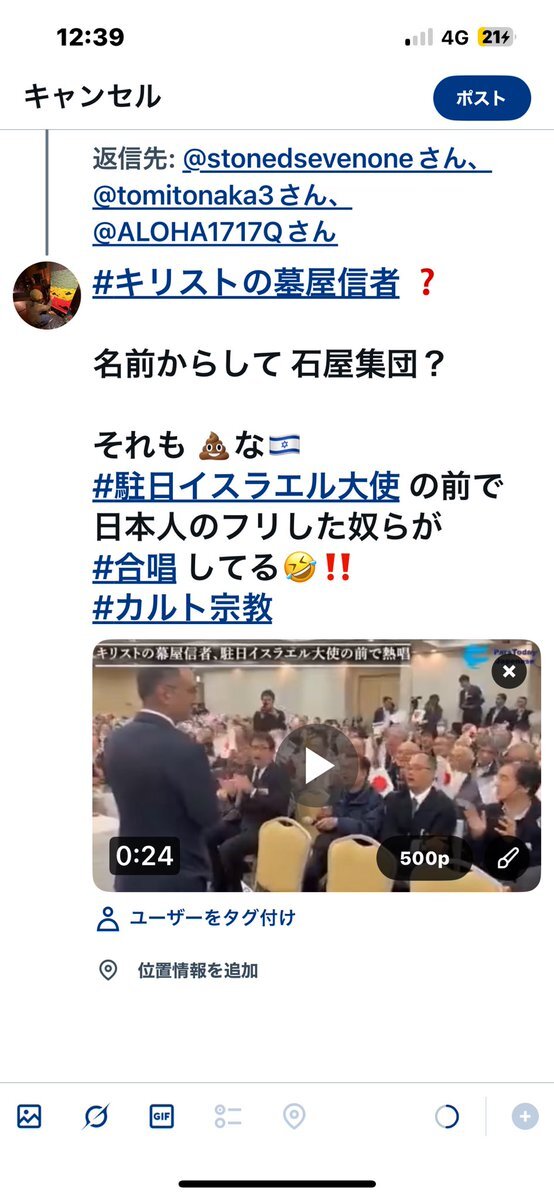The image size is (554, 1199).
Task: Tap the #カルト宗教 hashtag
Action: pyautogui.click(x=183, y=608)
